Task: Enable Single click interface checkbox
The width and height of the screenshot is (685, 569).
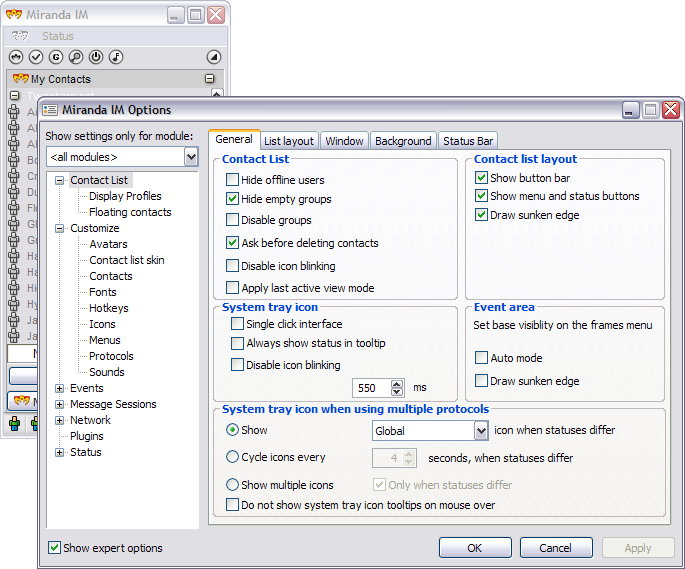Action: [237, 324]
